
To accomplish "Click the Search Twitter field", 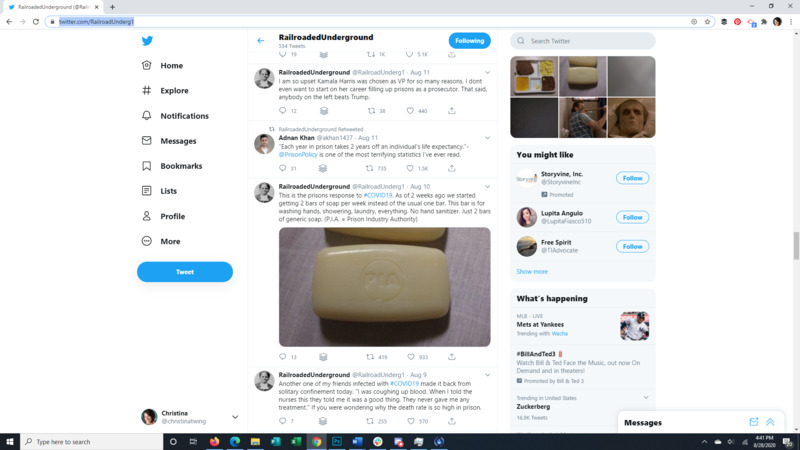I will (x=583, y=41).
